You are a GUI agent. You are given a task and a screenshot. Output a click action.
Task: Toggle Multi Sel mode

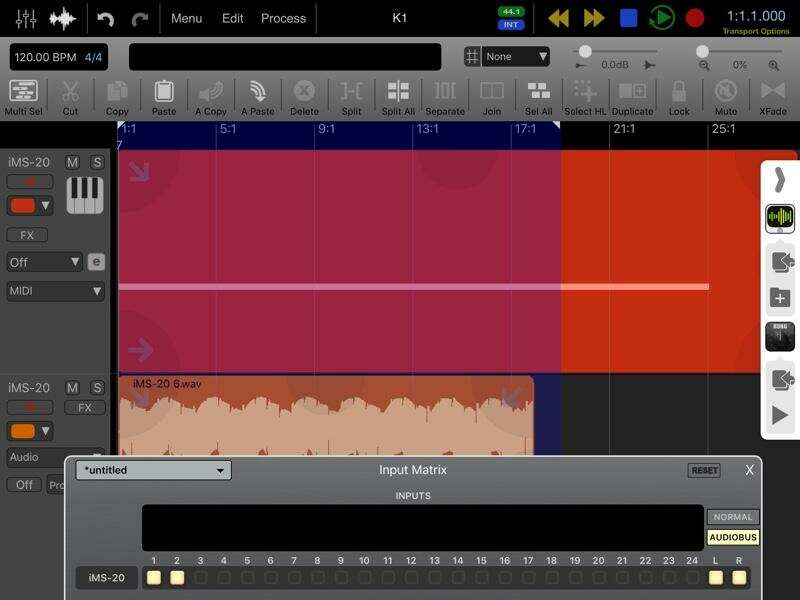pos(23,97)
